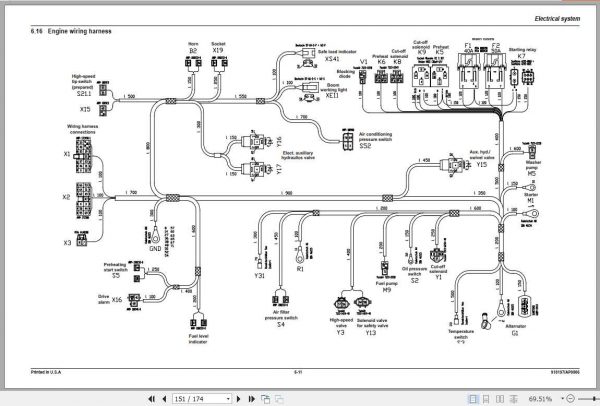This screenshot has height=406, width=600.
Task: Click the S5 preheating start switch label
Action: coord(116,275)
